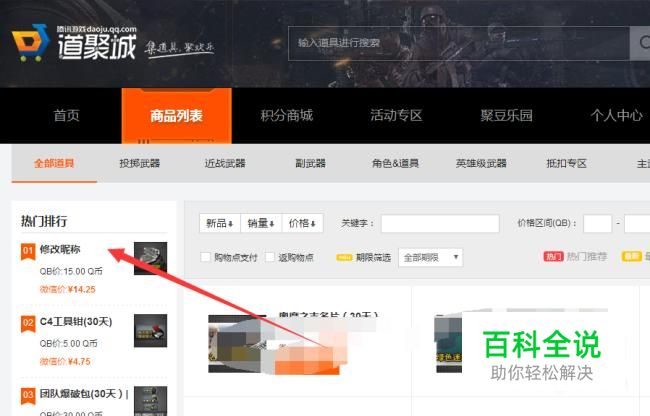Open the 全部期限 dropdown
The height and width of the screenshot is (416, 650).
pyautogui.click(x=430, y=257)
